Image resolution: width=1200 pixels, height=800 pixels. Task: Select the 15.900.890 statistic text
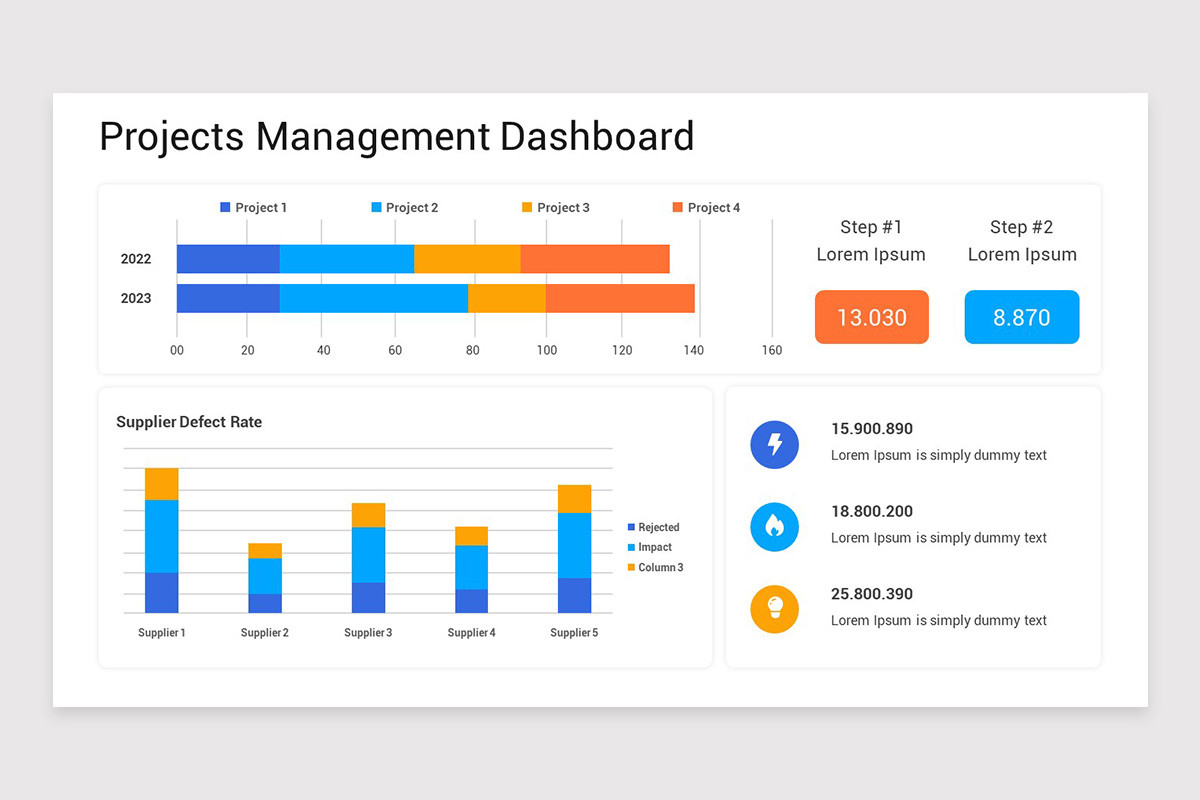coord(872,429)
